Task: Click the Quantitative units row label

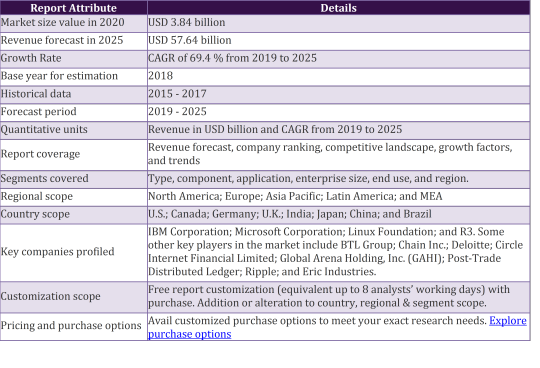Action: tap(44, 130)
